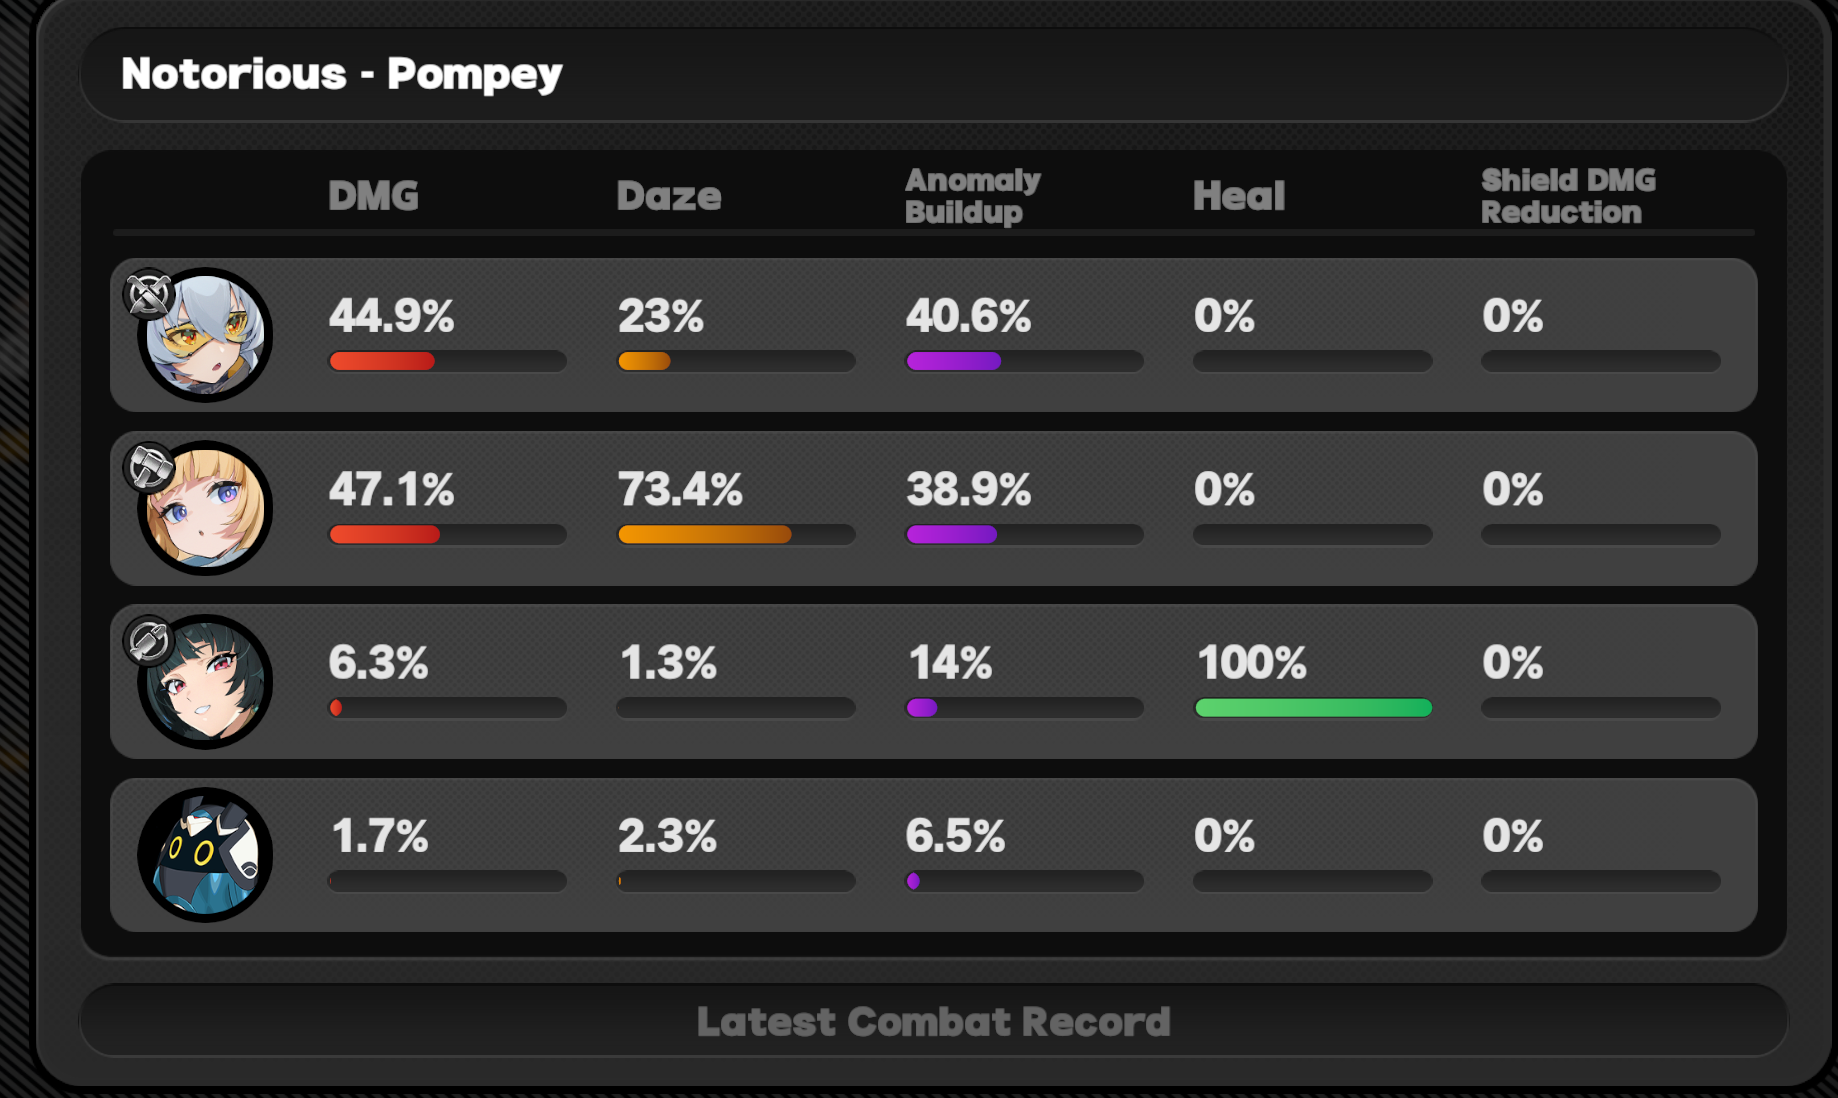
Task: Click the green 100% Heal bar
Action: (x=1313, y=708)
